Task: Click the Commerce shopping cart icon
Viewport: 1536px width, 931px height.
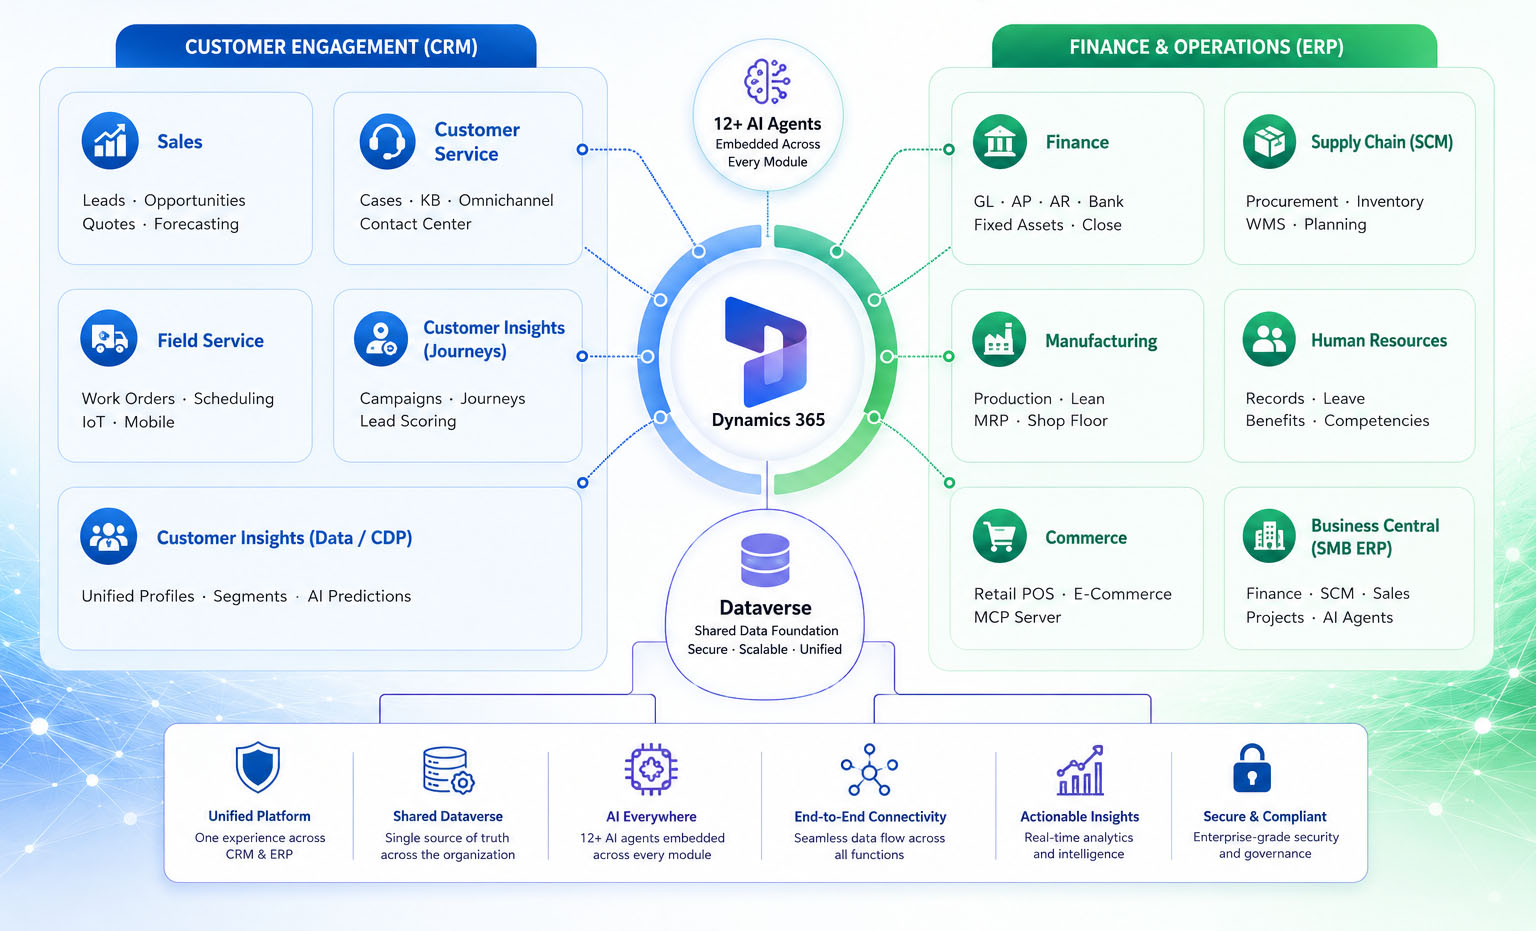Action: coord(1000,537)
